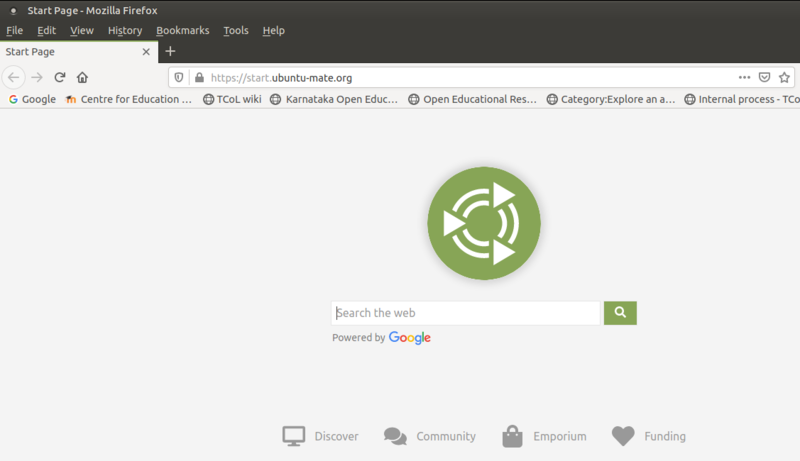800x461 pixels.
Task: Open the File menu
Action: pyautogui.click(x=14, y=31)
